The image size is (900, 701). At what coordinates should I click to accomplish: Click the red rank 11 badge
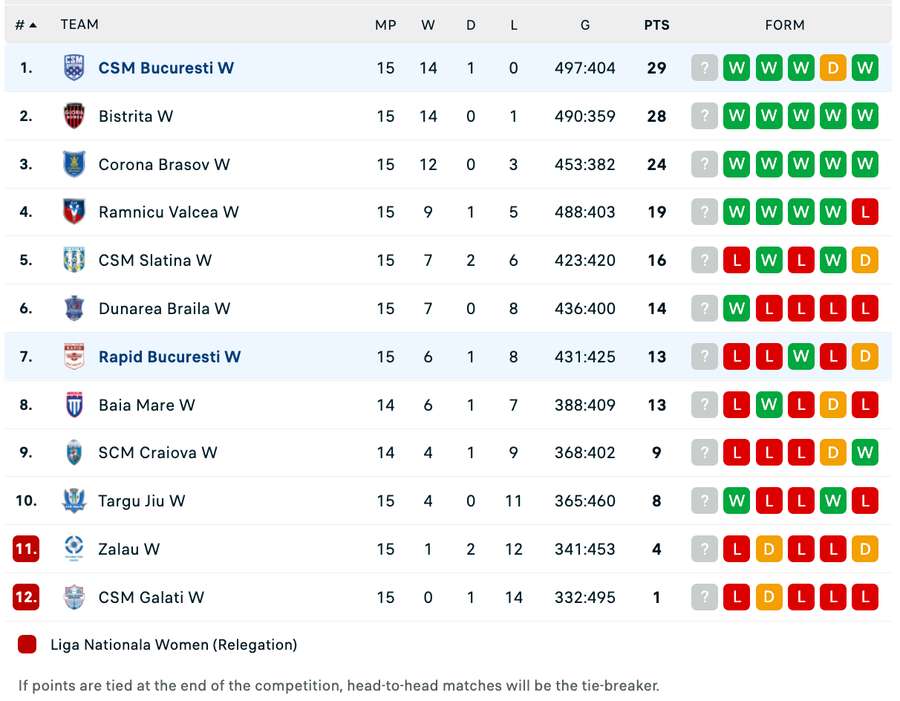coord(26,548)
